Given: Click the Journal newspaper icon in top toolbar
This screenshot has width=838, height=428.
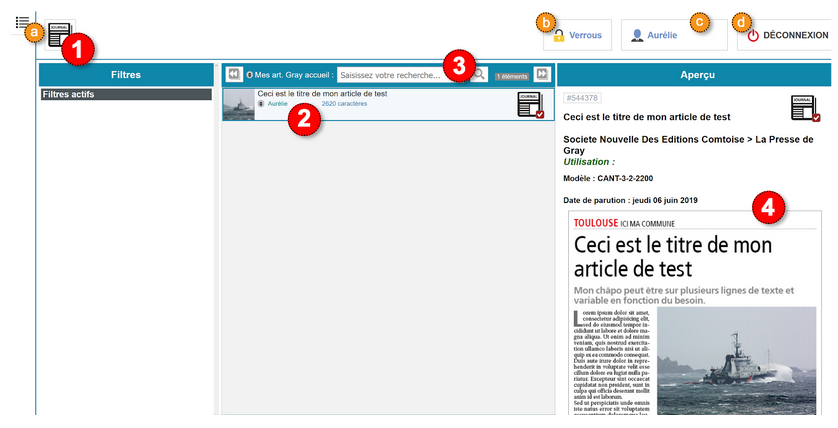Looking at the screenshot, I should (x=61, y=37).
